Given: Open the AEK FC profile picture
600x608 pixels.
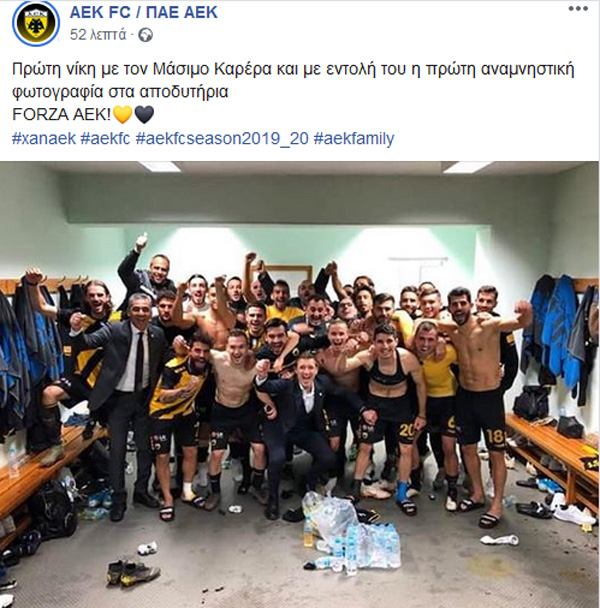Looking at the screenshot, I should coord(36,23).
